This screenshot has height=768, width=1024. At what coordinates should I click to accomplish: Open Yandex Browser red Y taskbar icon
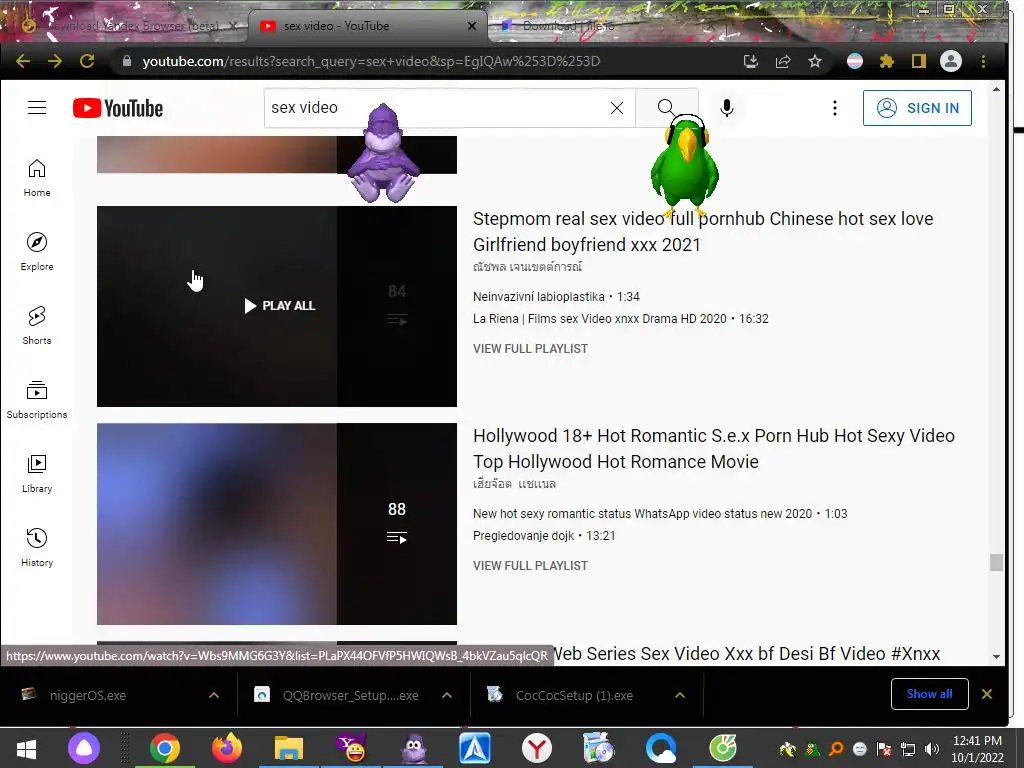point(537,748)
